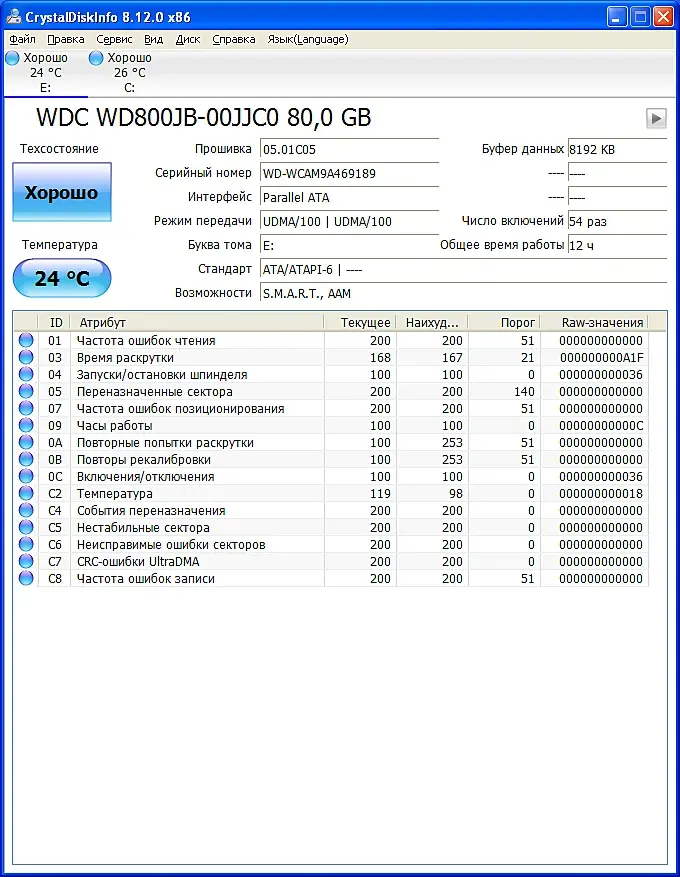Click the status orb for attribute 01
The height and width of the screenshot is (877, 680).
[x=26, y=340]
